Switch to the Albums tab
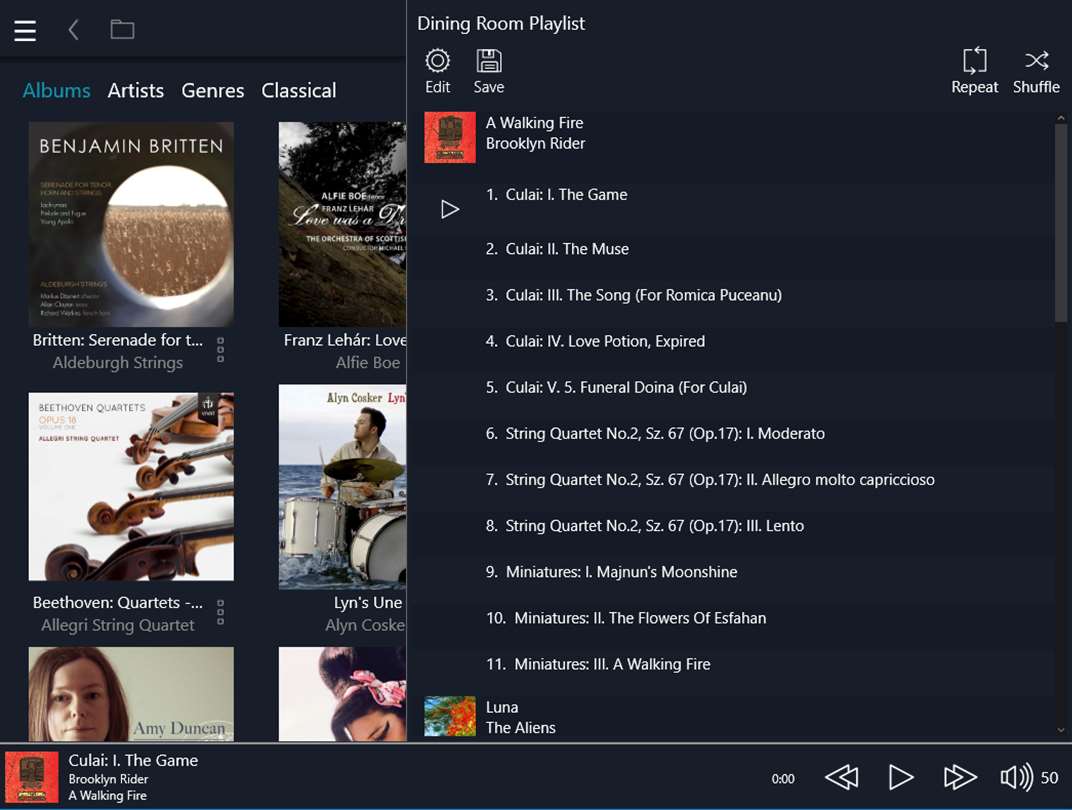This screenshot has width=1072, height=810. (x=57, y=90)
